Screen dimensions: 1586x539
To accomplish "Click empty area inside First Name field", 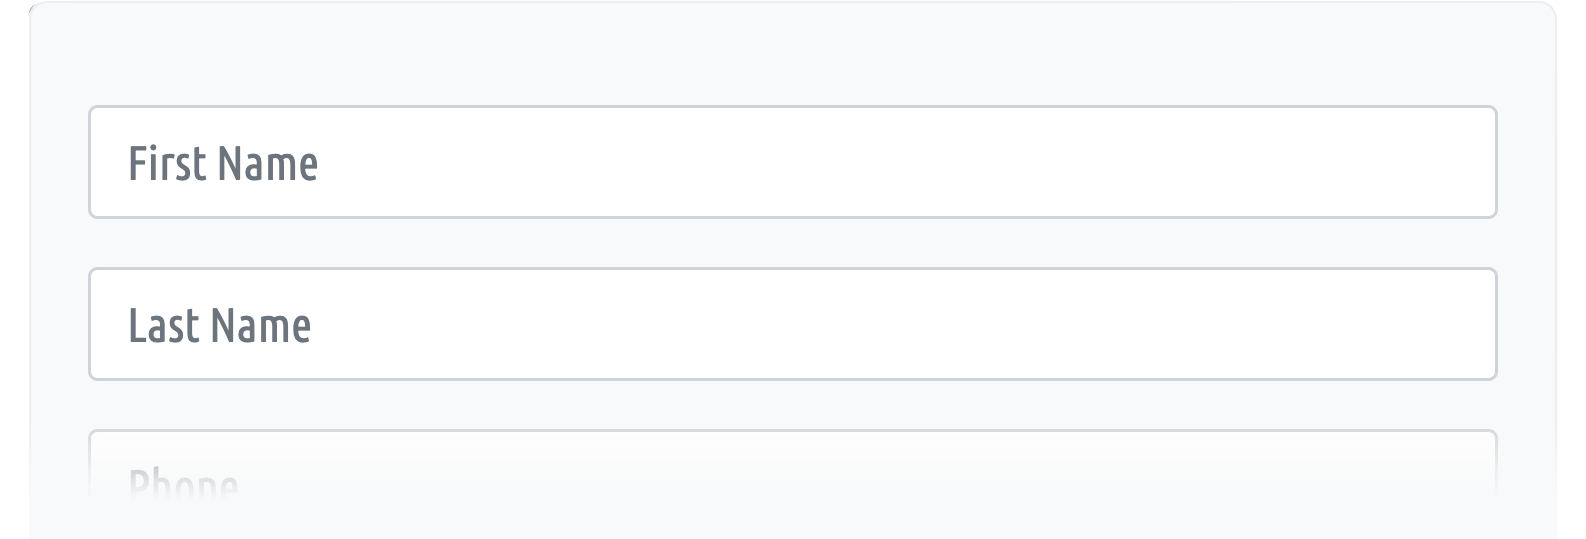I will [900, 162].
